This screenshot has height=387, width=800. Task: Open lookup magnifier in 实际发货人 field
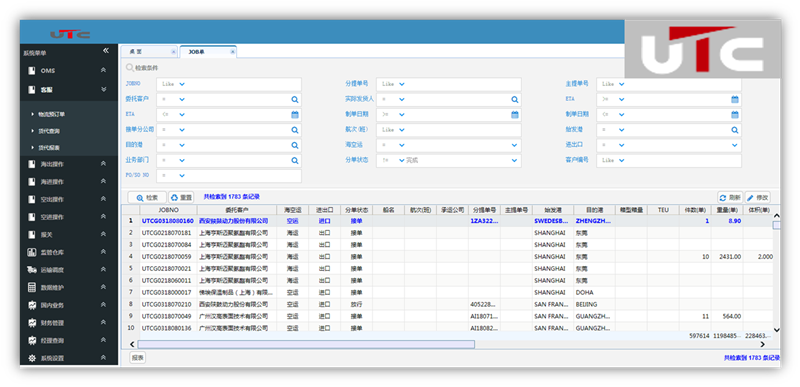pyautogui.click(x=515, y=99)
